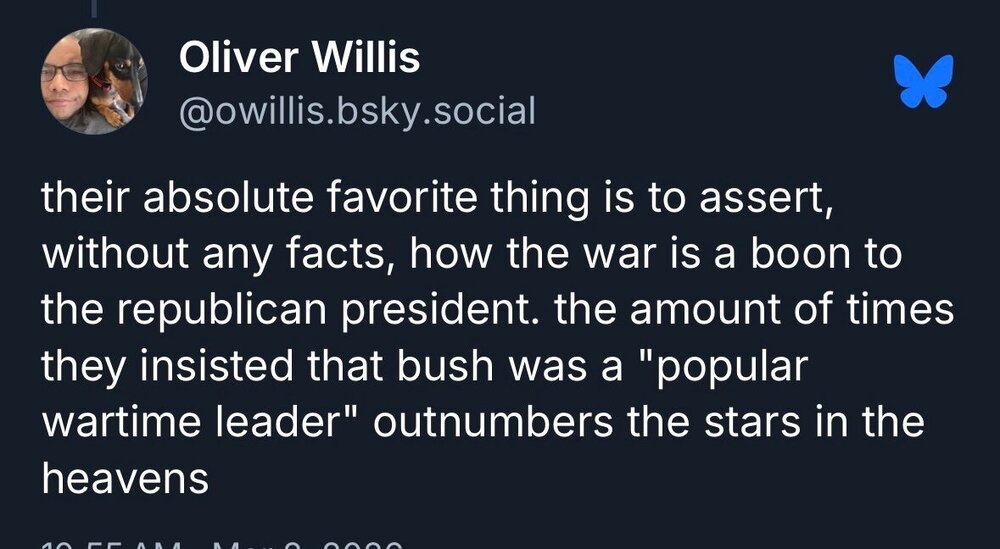Click the display name Oliver Willis
1000x549 pixels.
(x=299, y=60)
